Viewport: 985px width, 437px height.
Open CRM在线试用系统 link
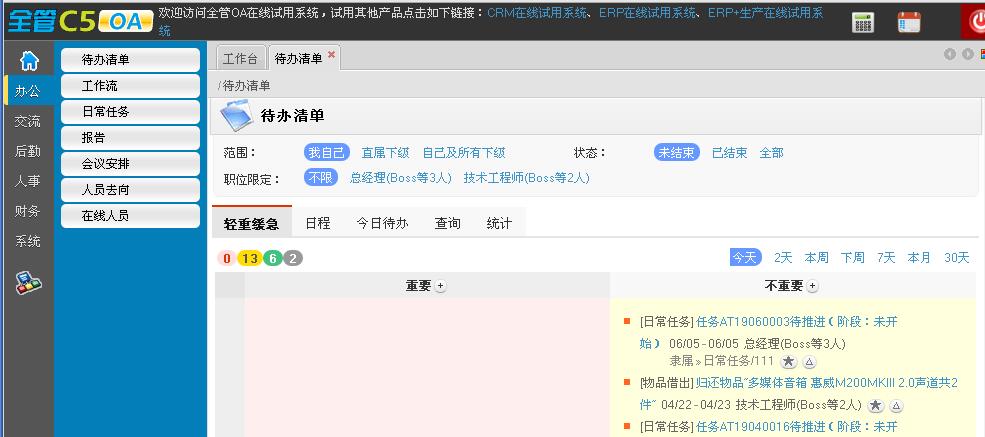point(537,13)
